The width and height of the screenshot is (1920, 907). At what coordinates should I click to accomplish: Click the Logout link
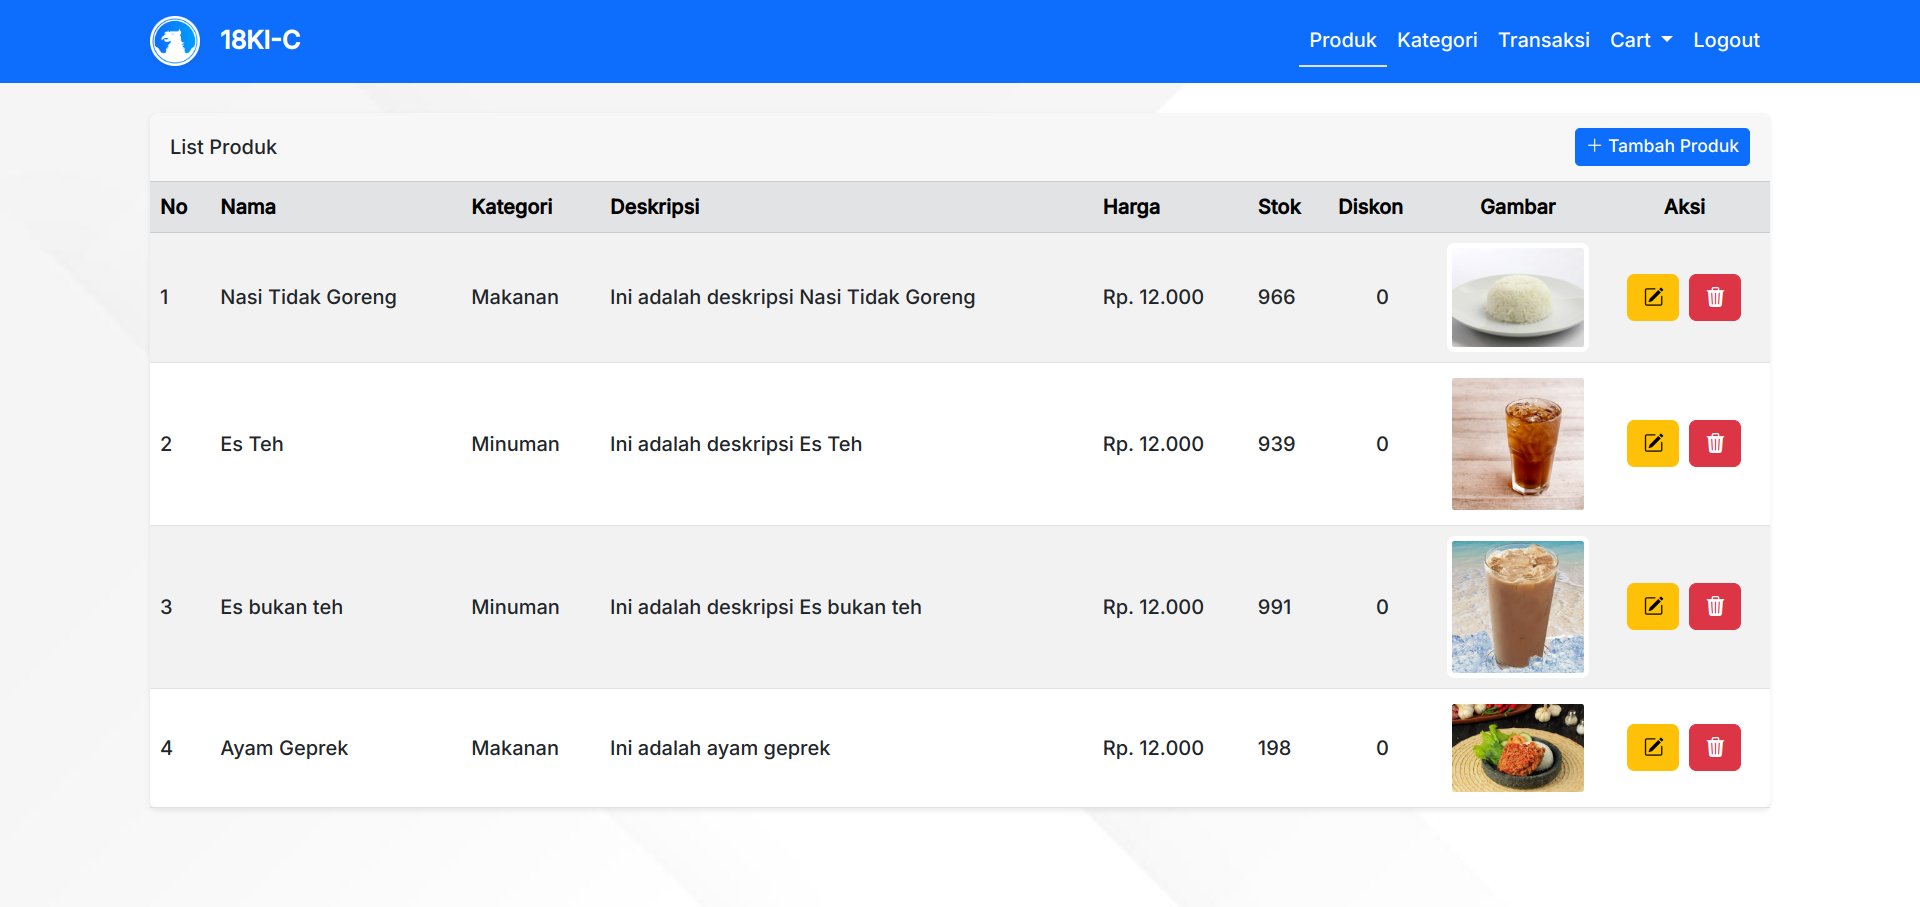pyautogui.click(x=1725, y=40)
